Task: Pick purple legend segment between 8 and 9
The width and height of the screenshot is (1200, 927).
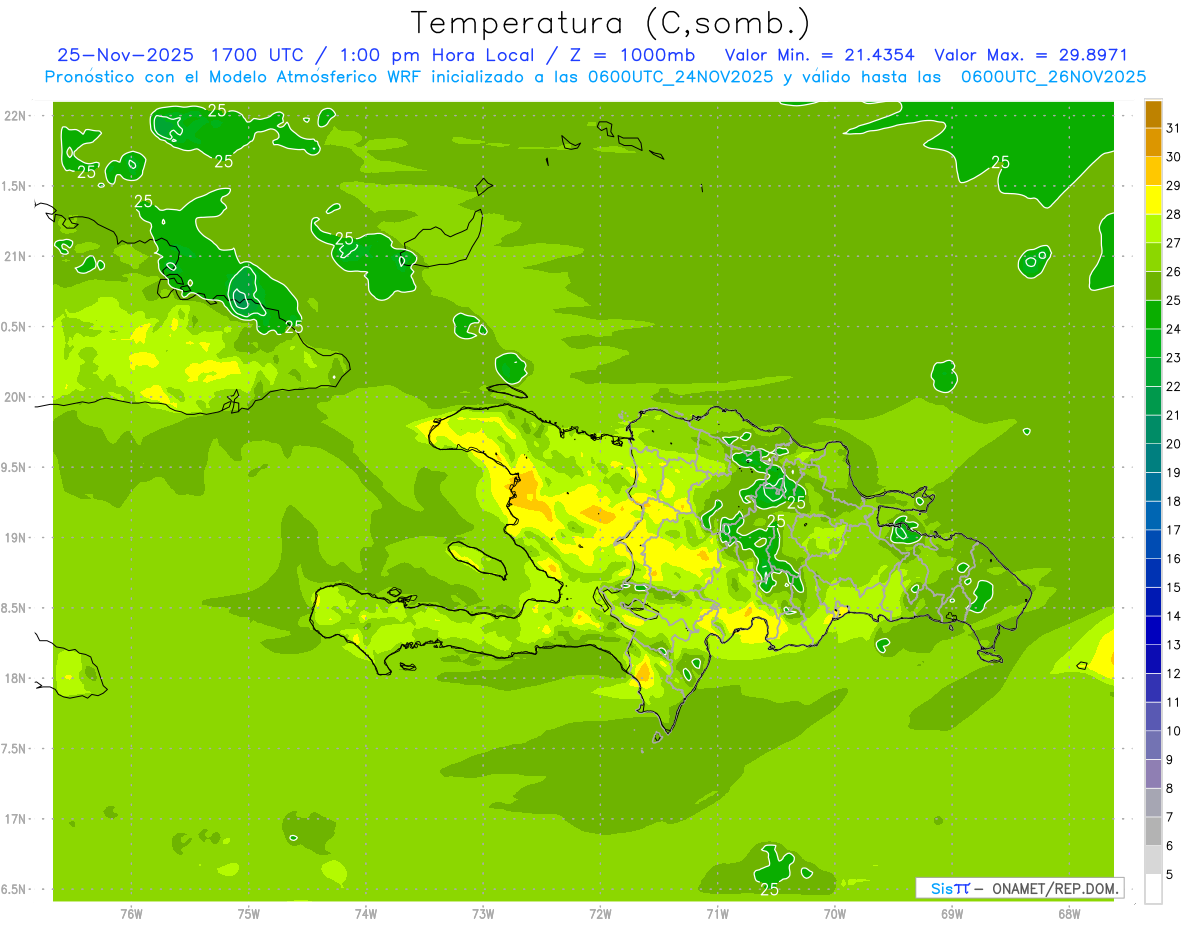Action: [x=1153, y=774]
